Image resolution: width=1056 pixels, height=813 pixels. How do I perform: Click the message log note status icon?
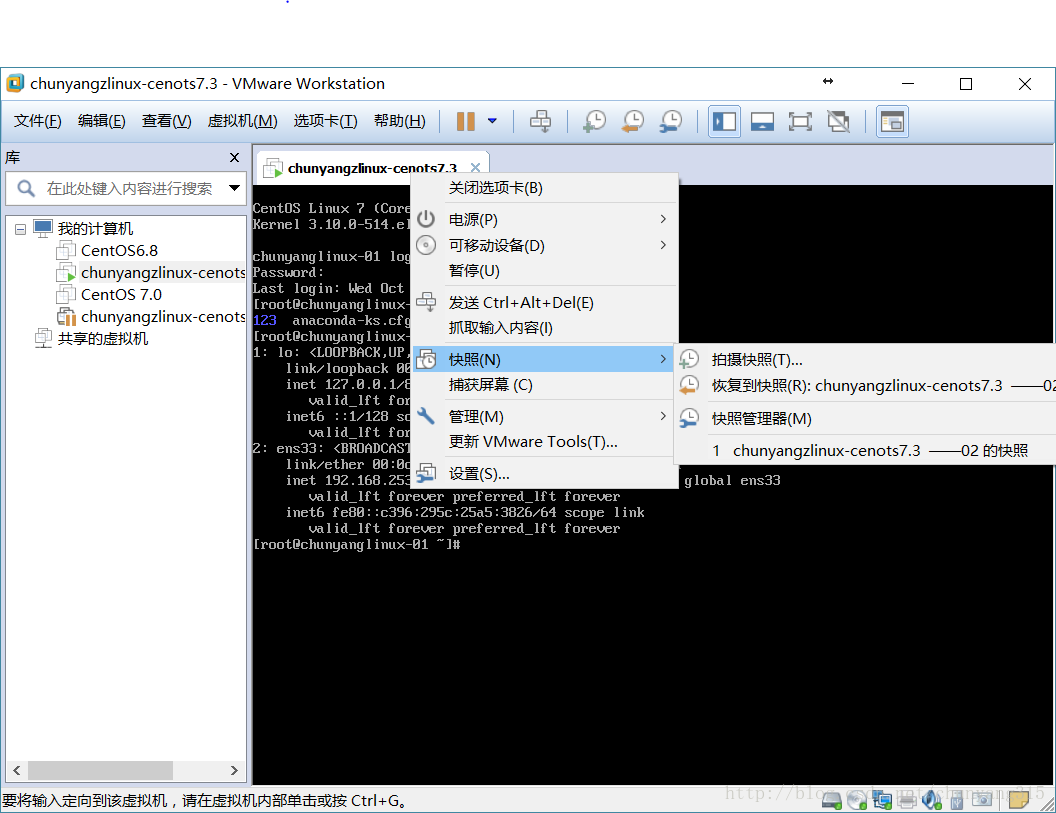(x=1018, y=800)
